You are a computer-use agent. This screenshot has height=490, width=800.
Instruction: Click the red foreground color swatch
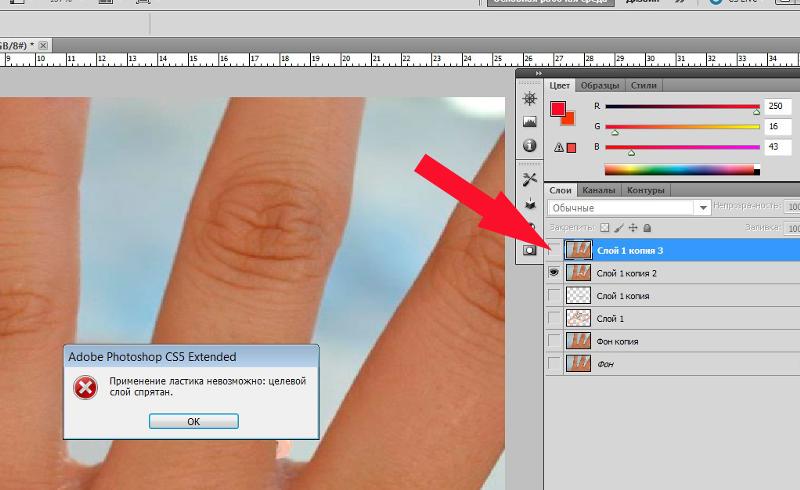[x=557, y=108]
